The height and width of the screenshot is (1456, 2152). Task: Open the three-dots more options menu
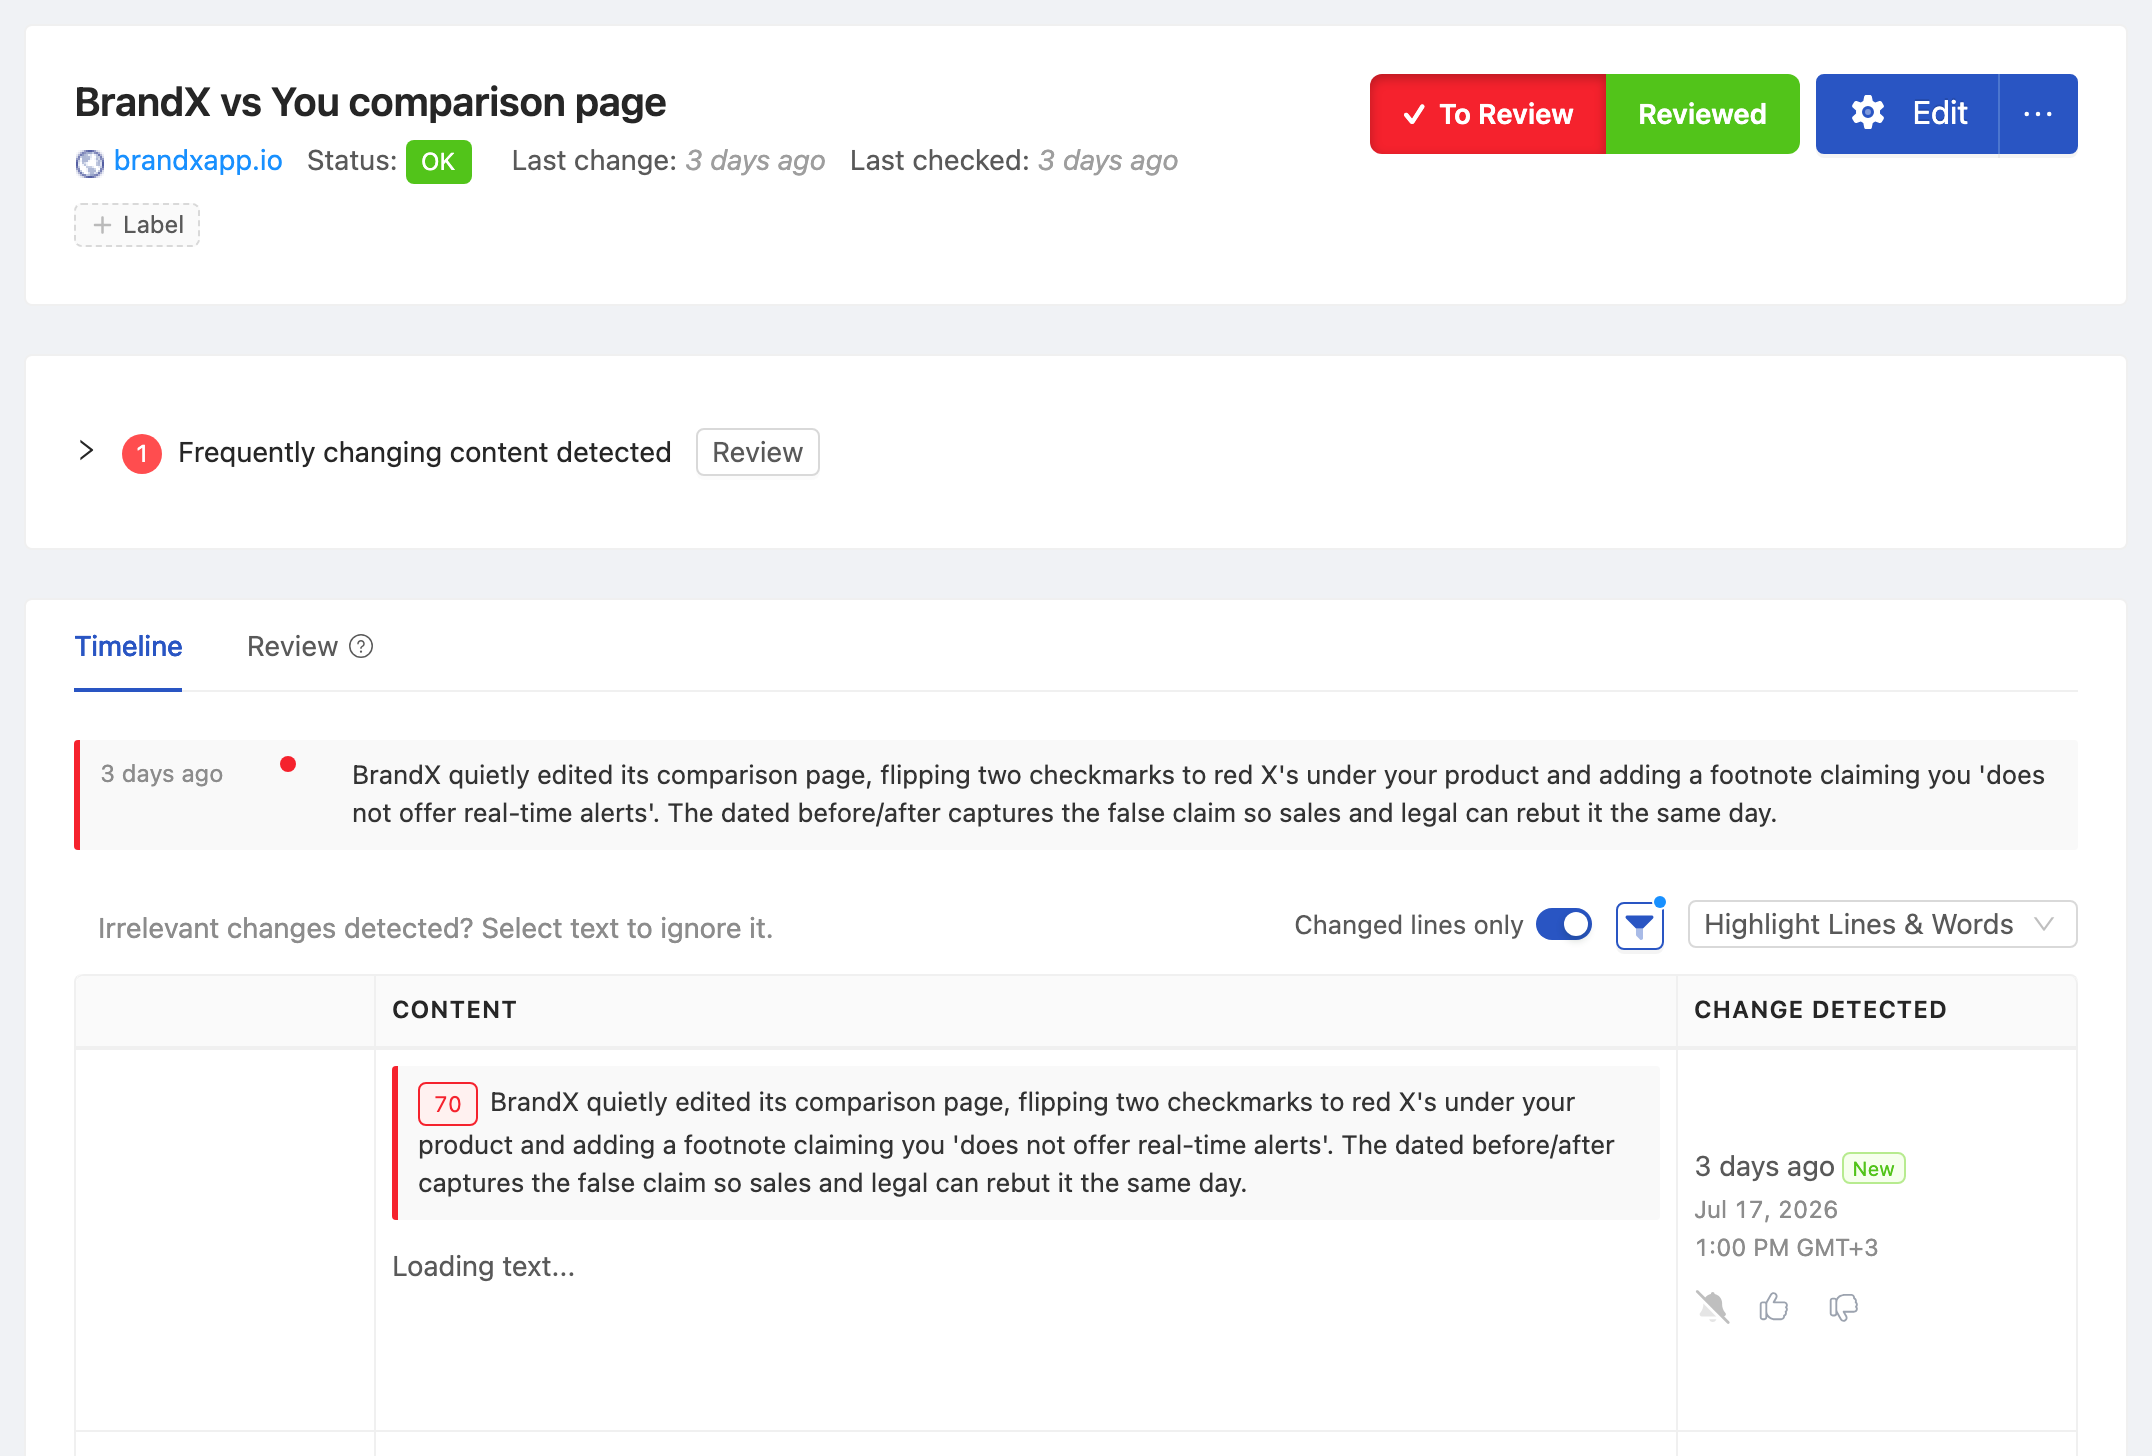(x=2038, y=114)
